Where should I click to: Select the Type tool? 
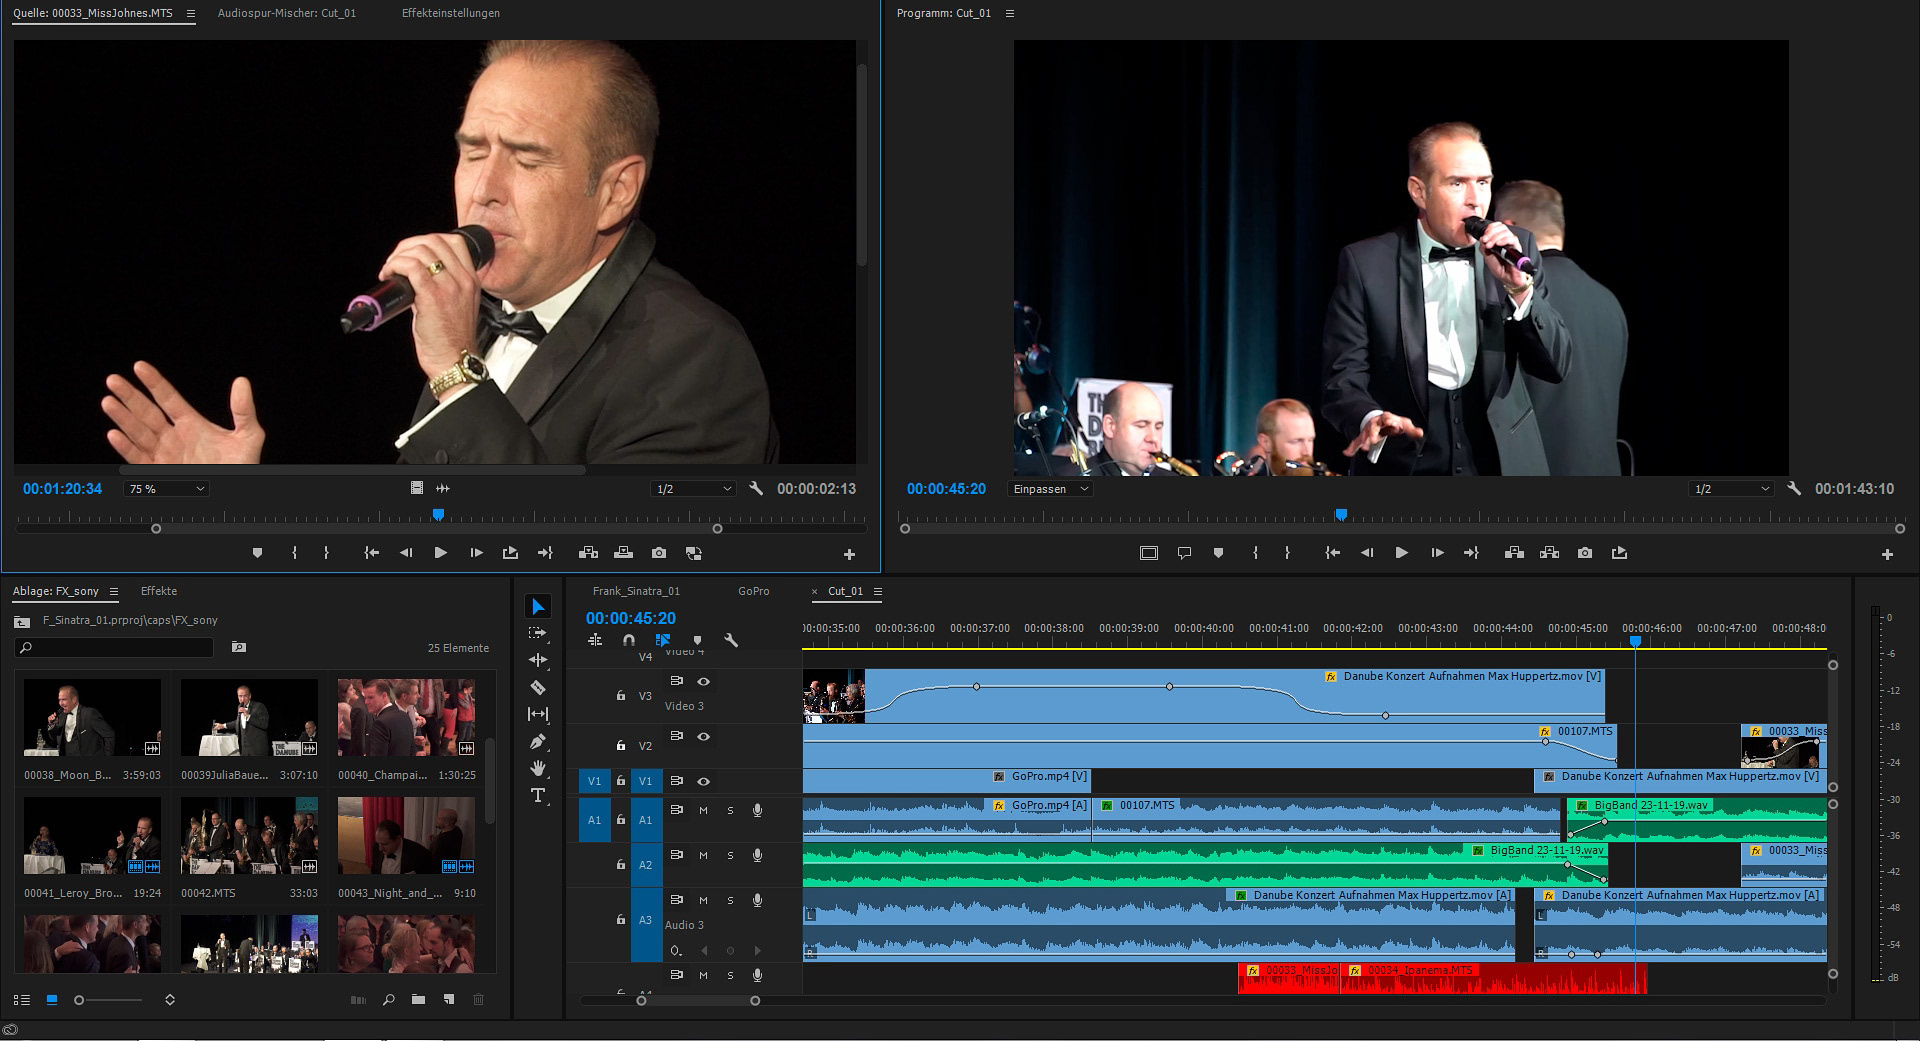pos(538,795)
